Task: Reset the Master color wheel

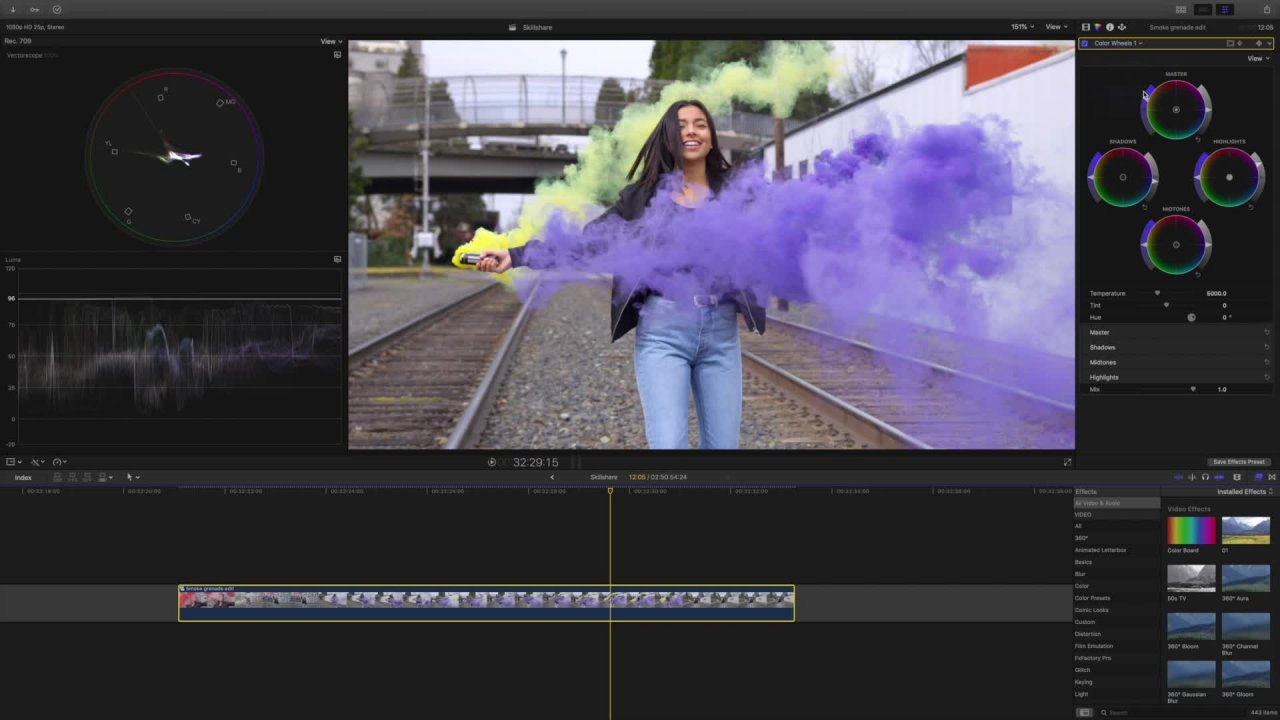Action: click(x=1199, y=139)
